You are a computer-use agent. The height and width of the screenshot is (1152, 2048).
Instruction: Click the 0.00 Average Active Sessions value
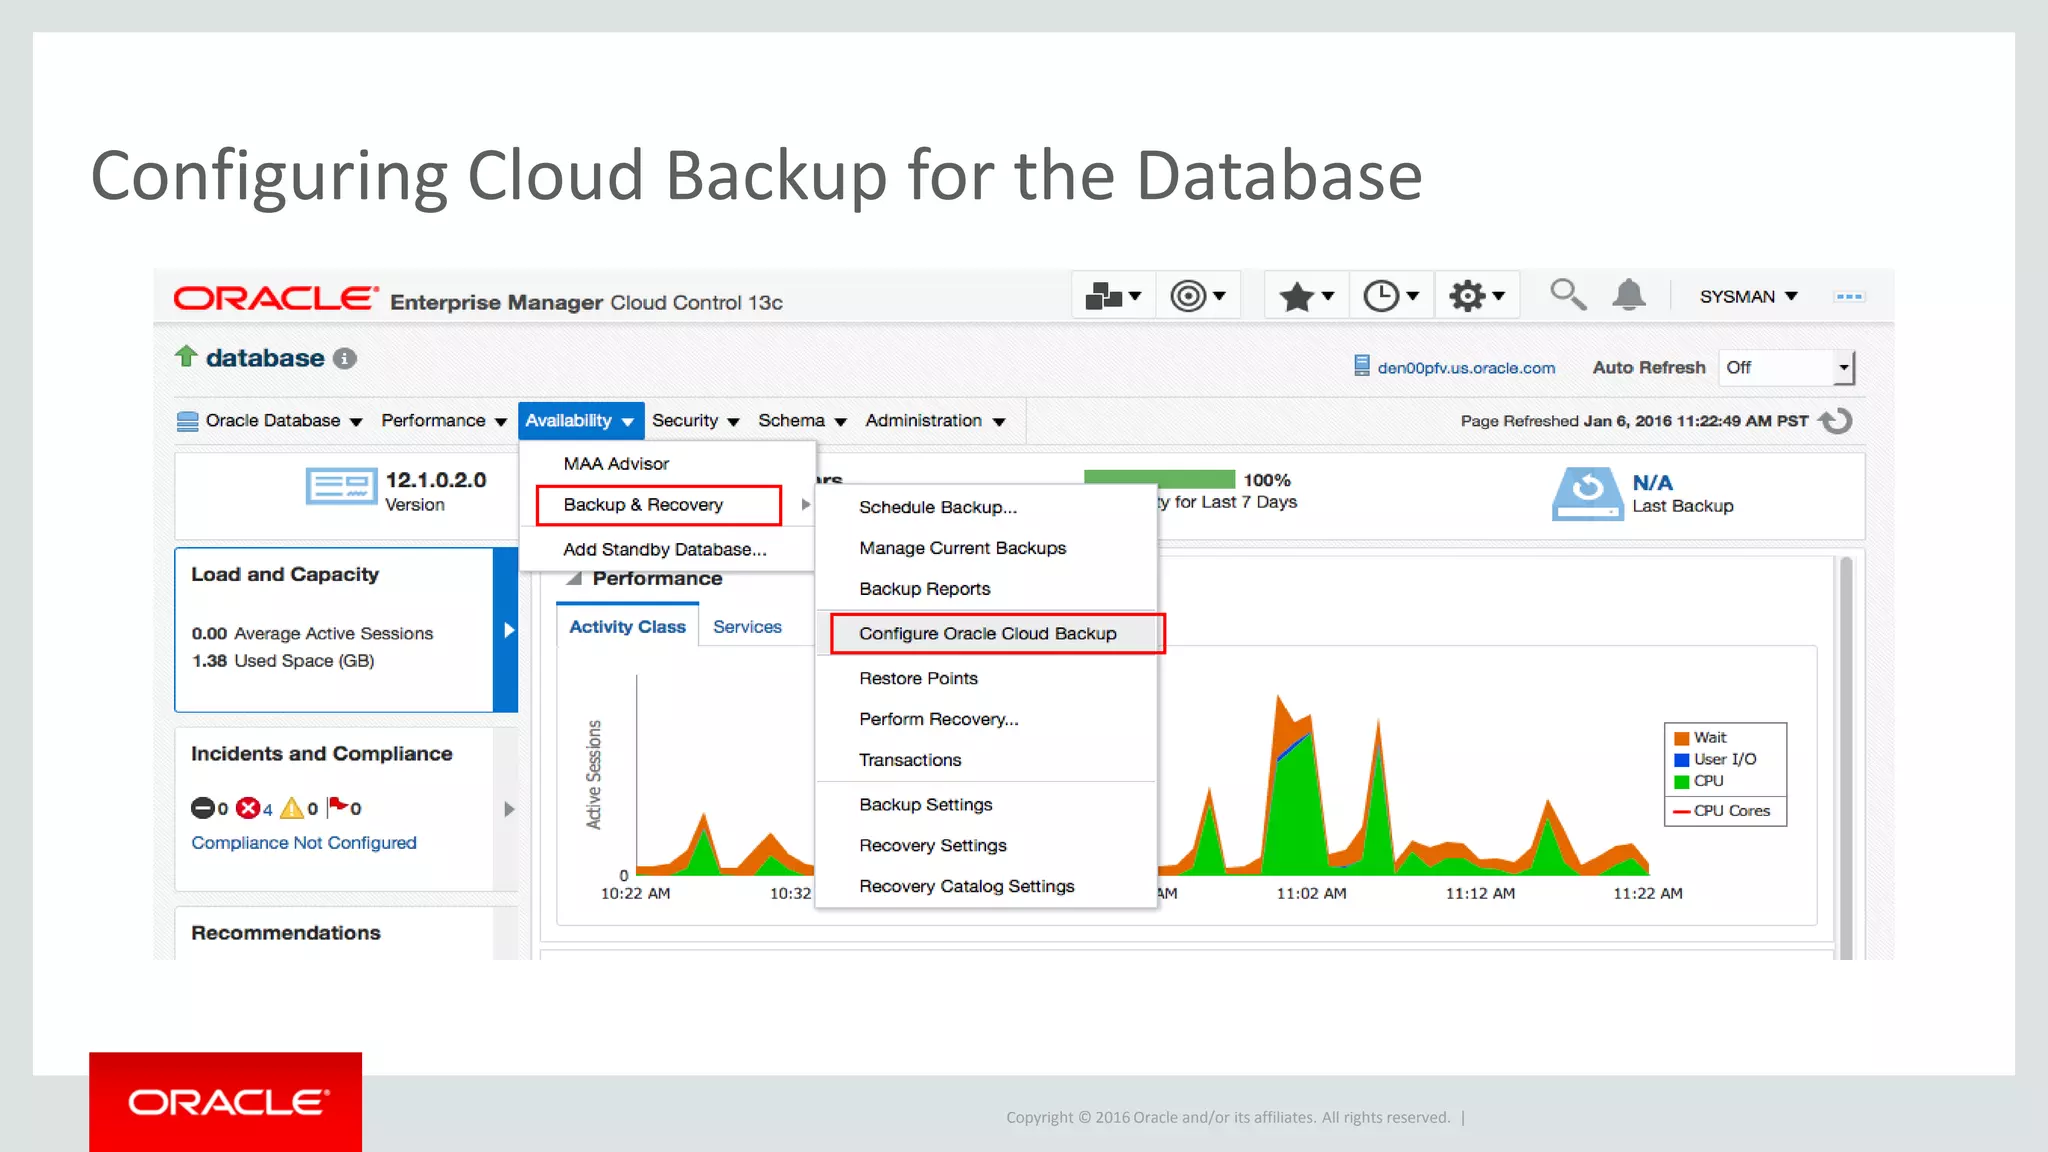209,635
